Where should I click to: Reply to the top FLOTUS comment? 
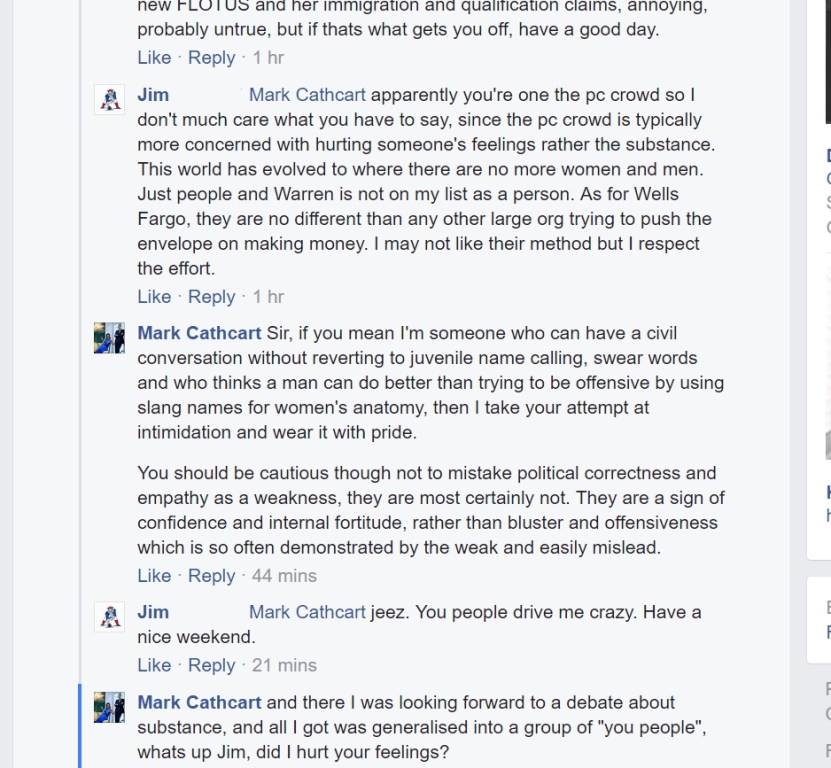click(211, 57)
